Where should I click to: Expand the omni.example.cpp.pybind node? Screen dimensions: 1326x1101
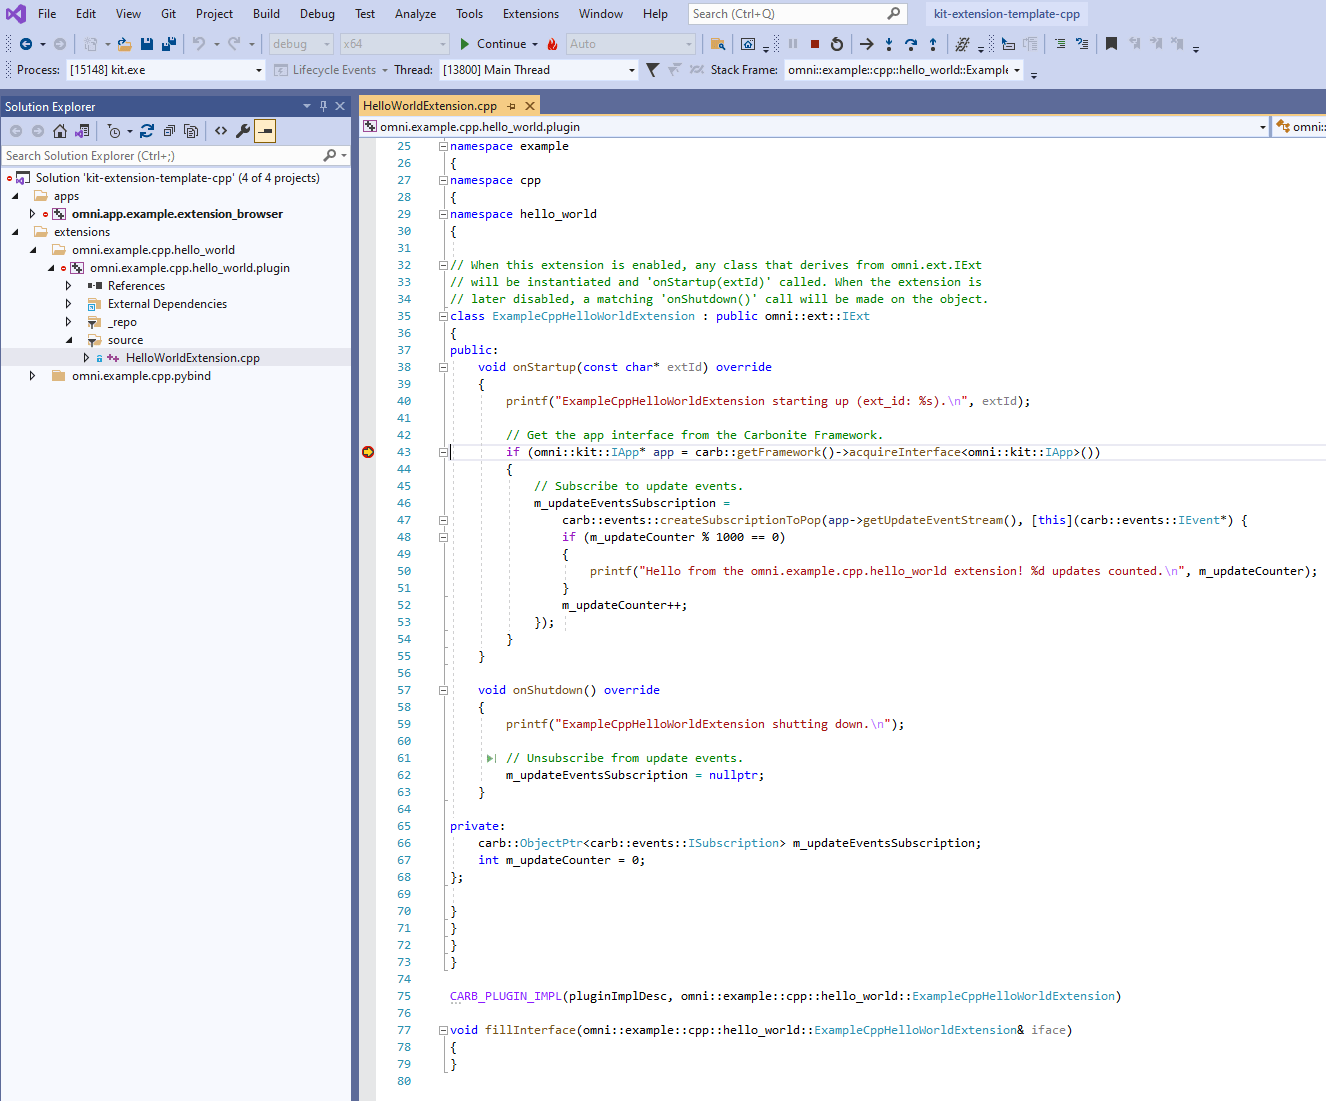pyautogui.click(x=32, y=375)
